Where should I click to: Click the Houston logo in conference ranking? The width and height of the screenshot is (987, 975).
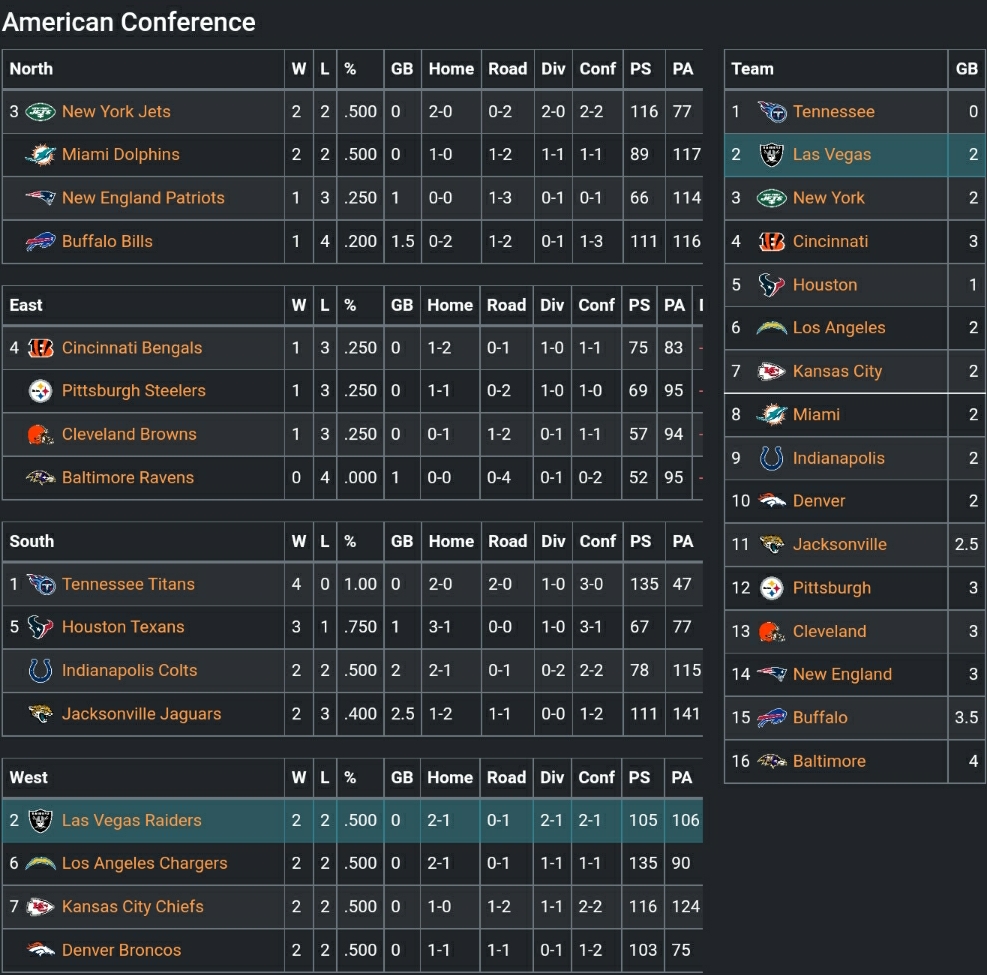(x=771, y=285)
